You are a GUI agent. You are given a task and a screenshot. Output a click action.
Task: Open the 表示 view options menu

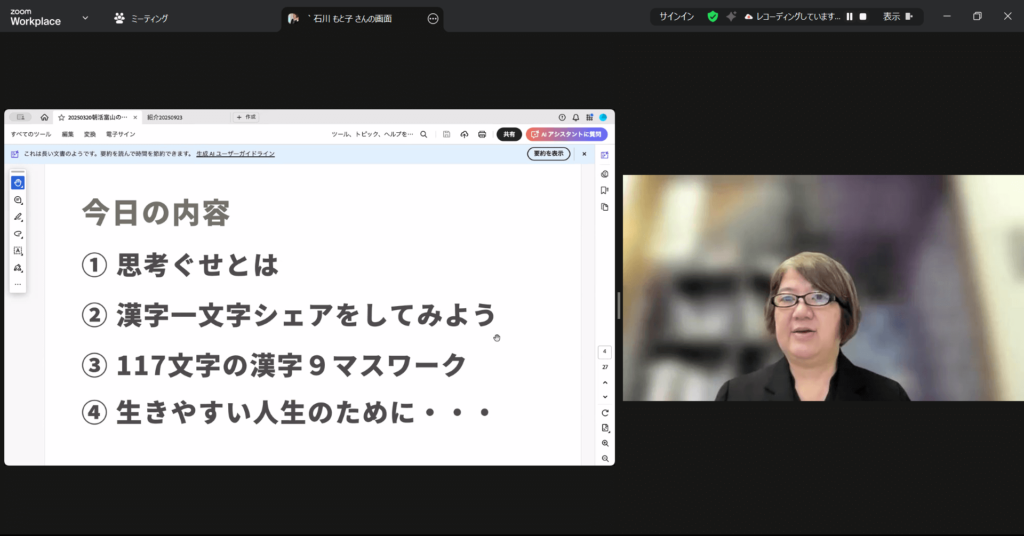pyautogui.click(x=897, y=17)
